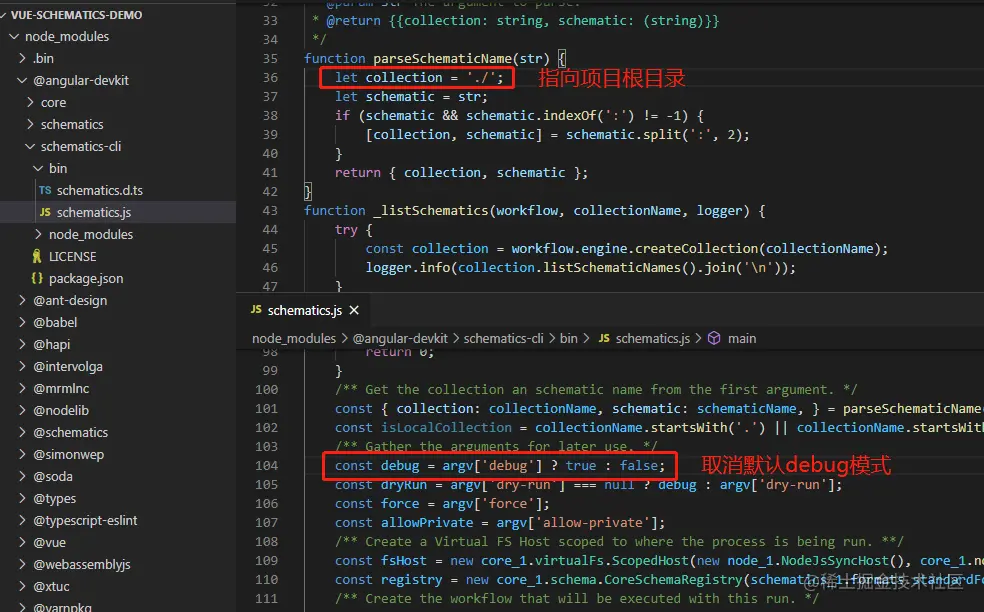Click the schematics.js breadcrumb segment

[x=653, y=338]
